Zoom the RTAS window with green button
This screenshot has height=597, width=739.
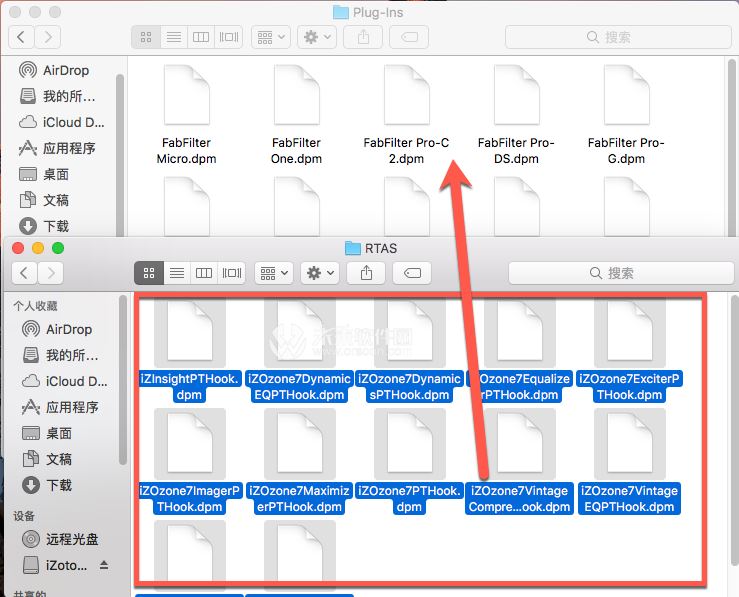point(58,248)
